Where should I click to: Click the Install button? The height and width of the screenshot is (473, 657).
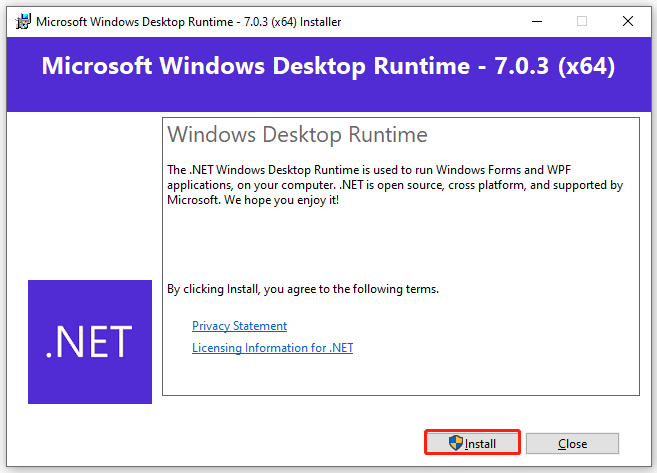[x=472, y=442]
